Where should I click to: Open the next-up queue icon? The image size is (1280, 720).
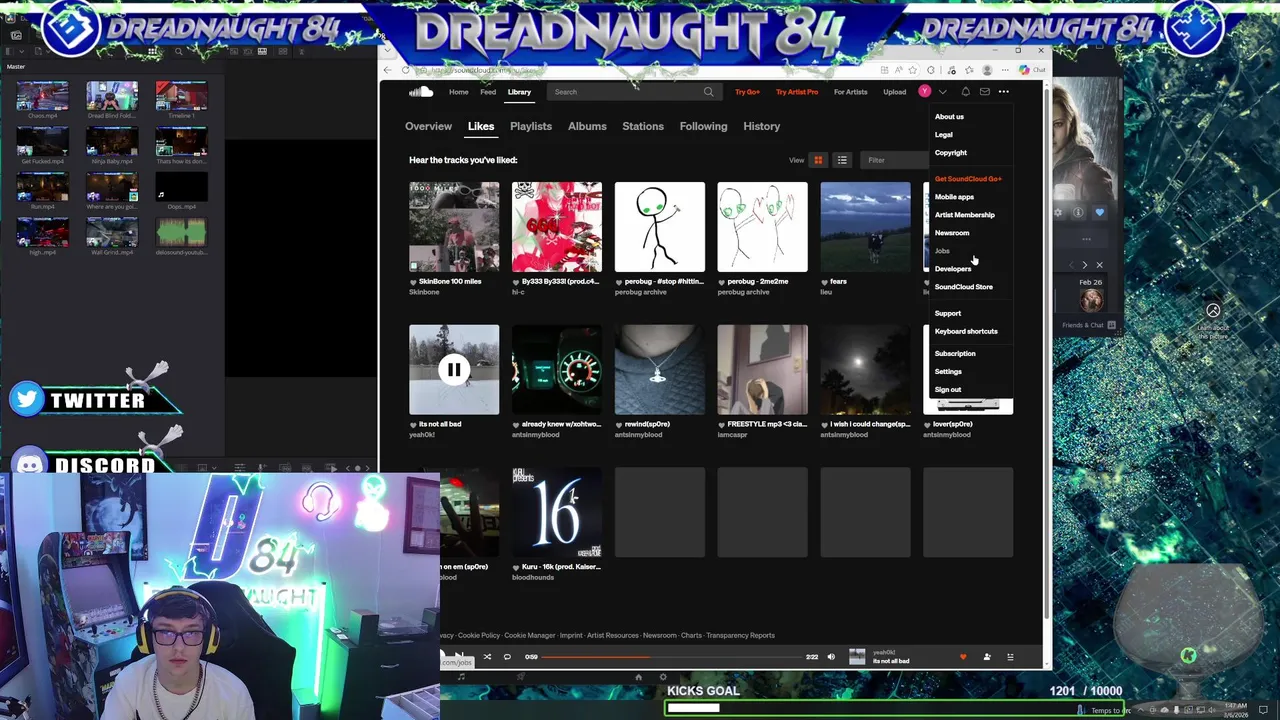pyautogui.click(x=1010, y=657)
